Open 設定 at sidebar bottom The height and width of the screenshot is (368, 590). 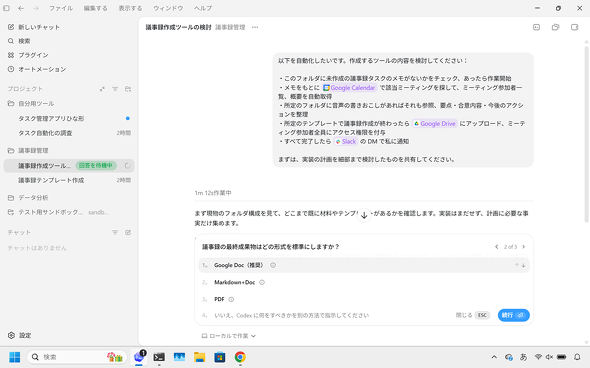20,335
